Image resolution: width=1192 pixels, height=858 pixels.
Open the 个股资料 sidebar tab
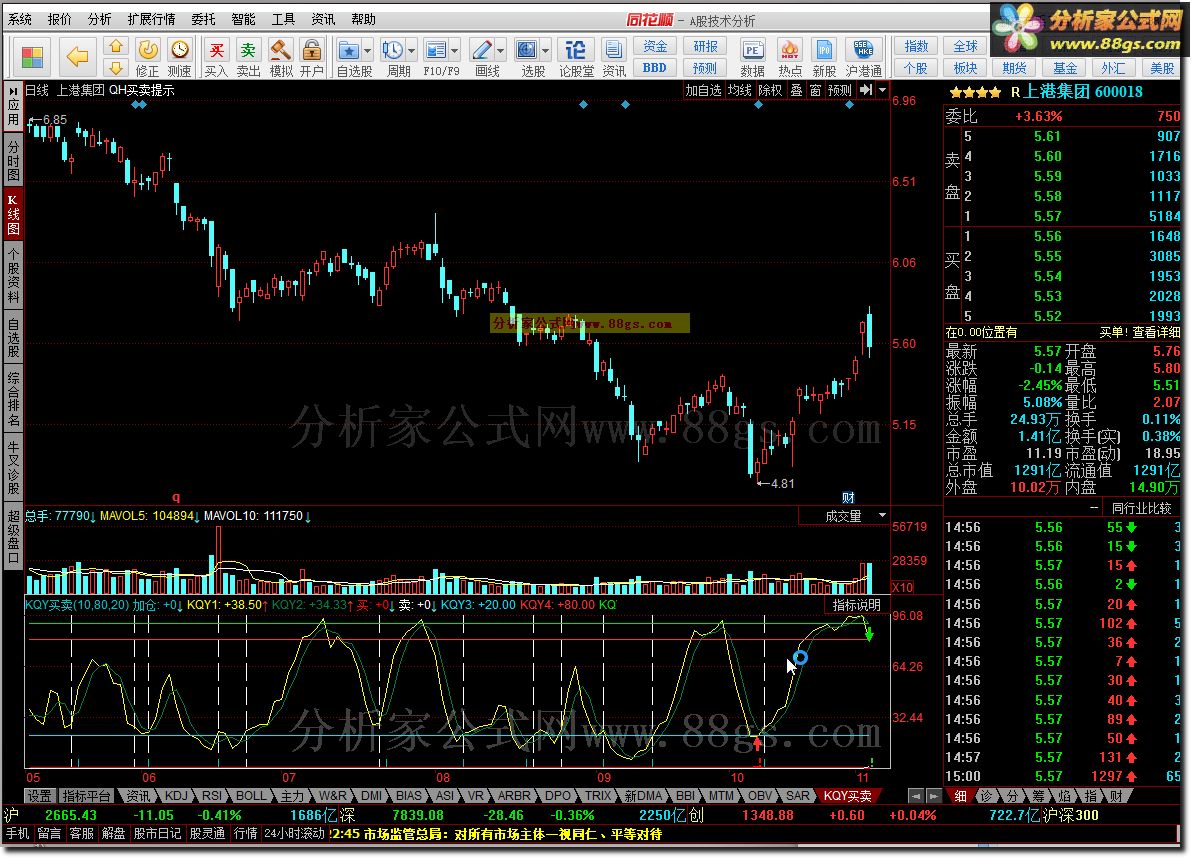click(x=14, y=274)
